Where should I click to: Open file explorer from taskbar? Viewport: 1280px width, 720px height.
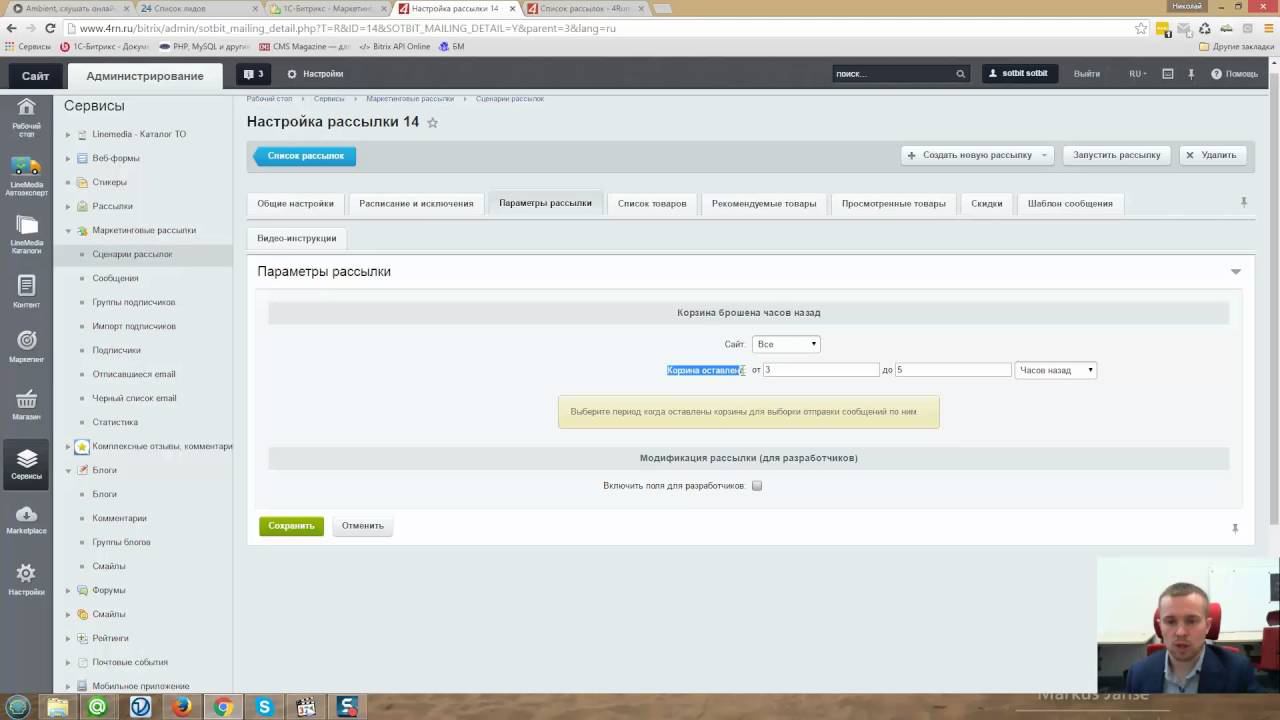pos(57,707)
